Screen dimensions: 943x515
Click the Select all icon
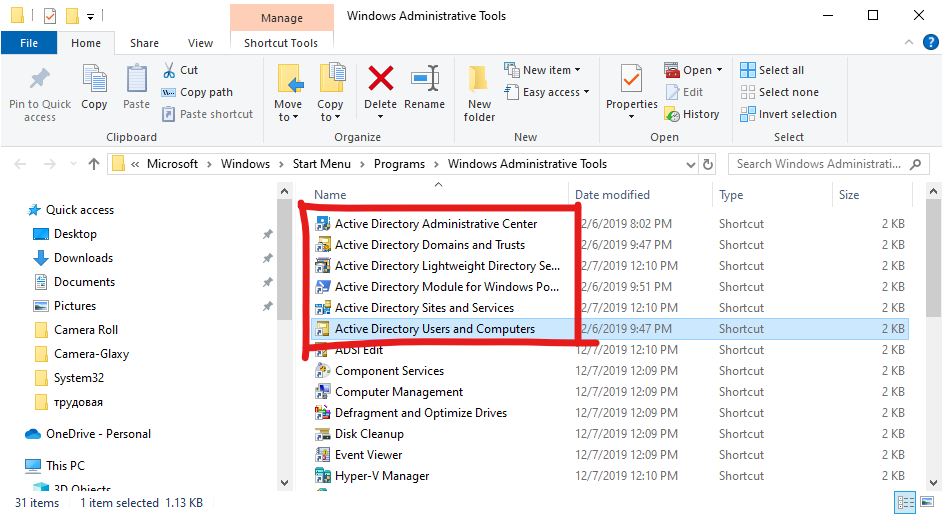pos(748,70)
